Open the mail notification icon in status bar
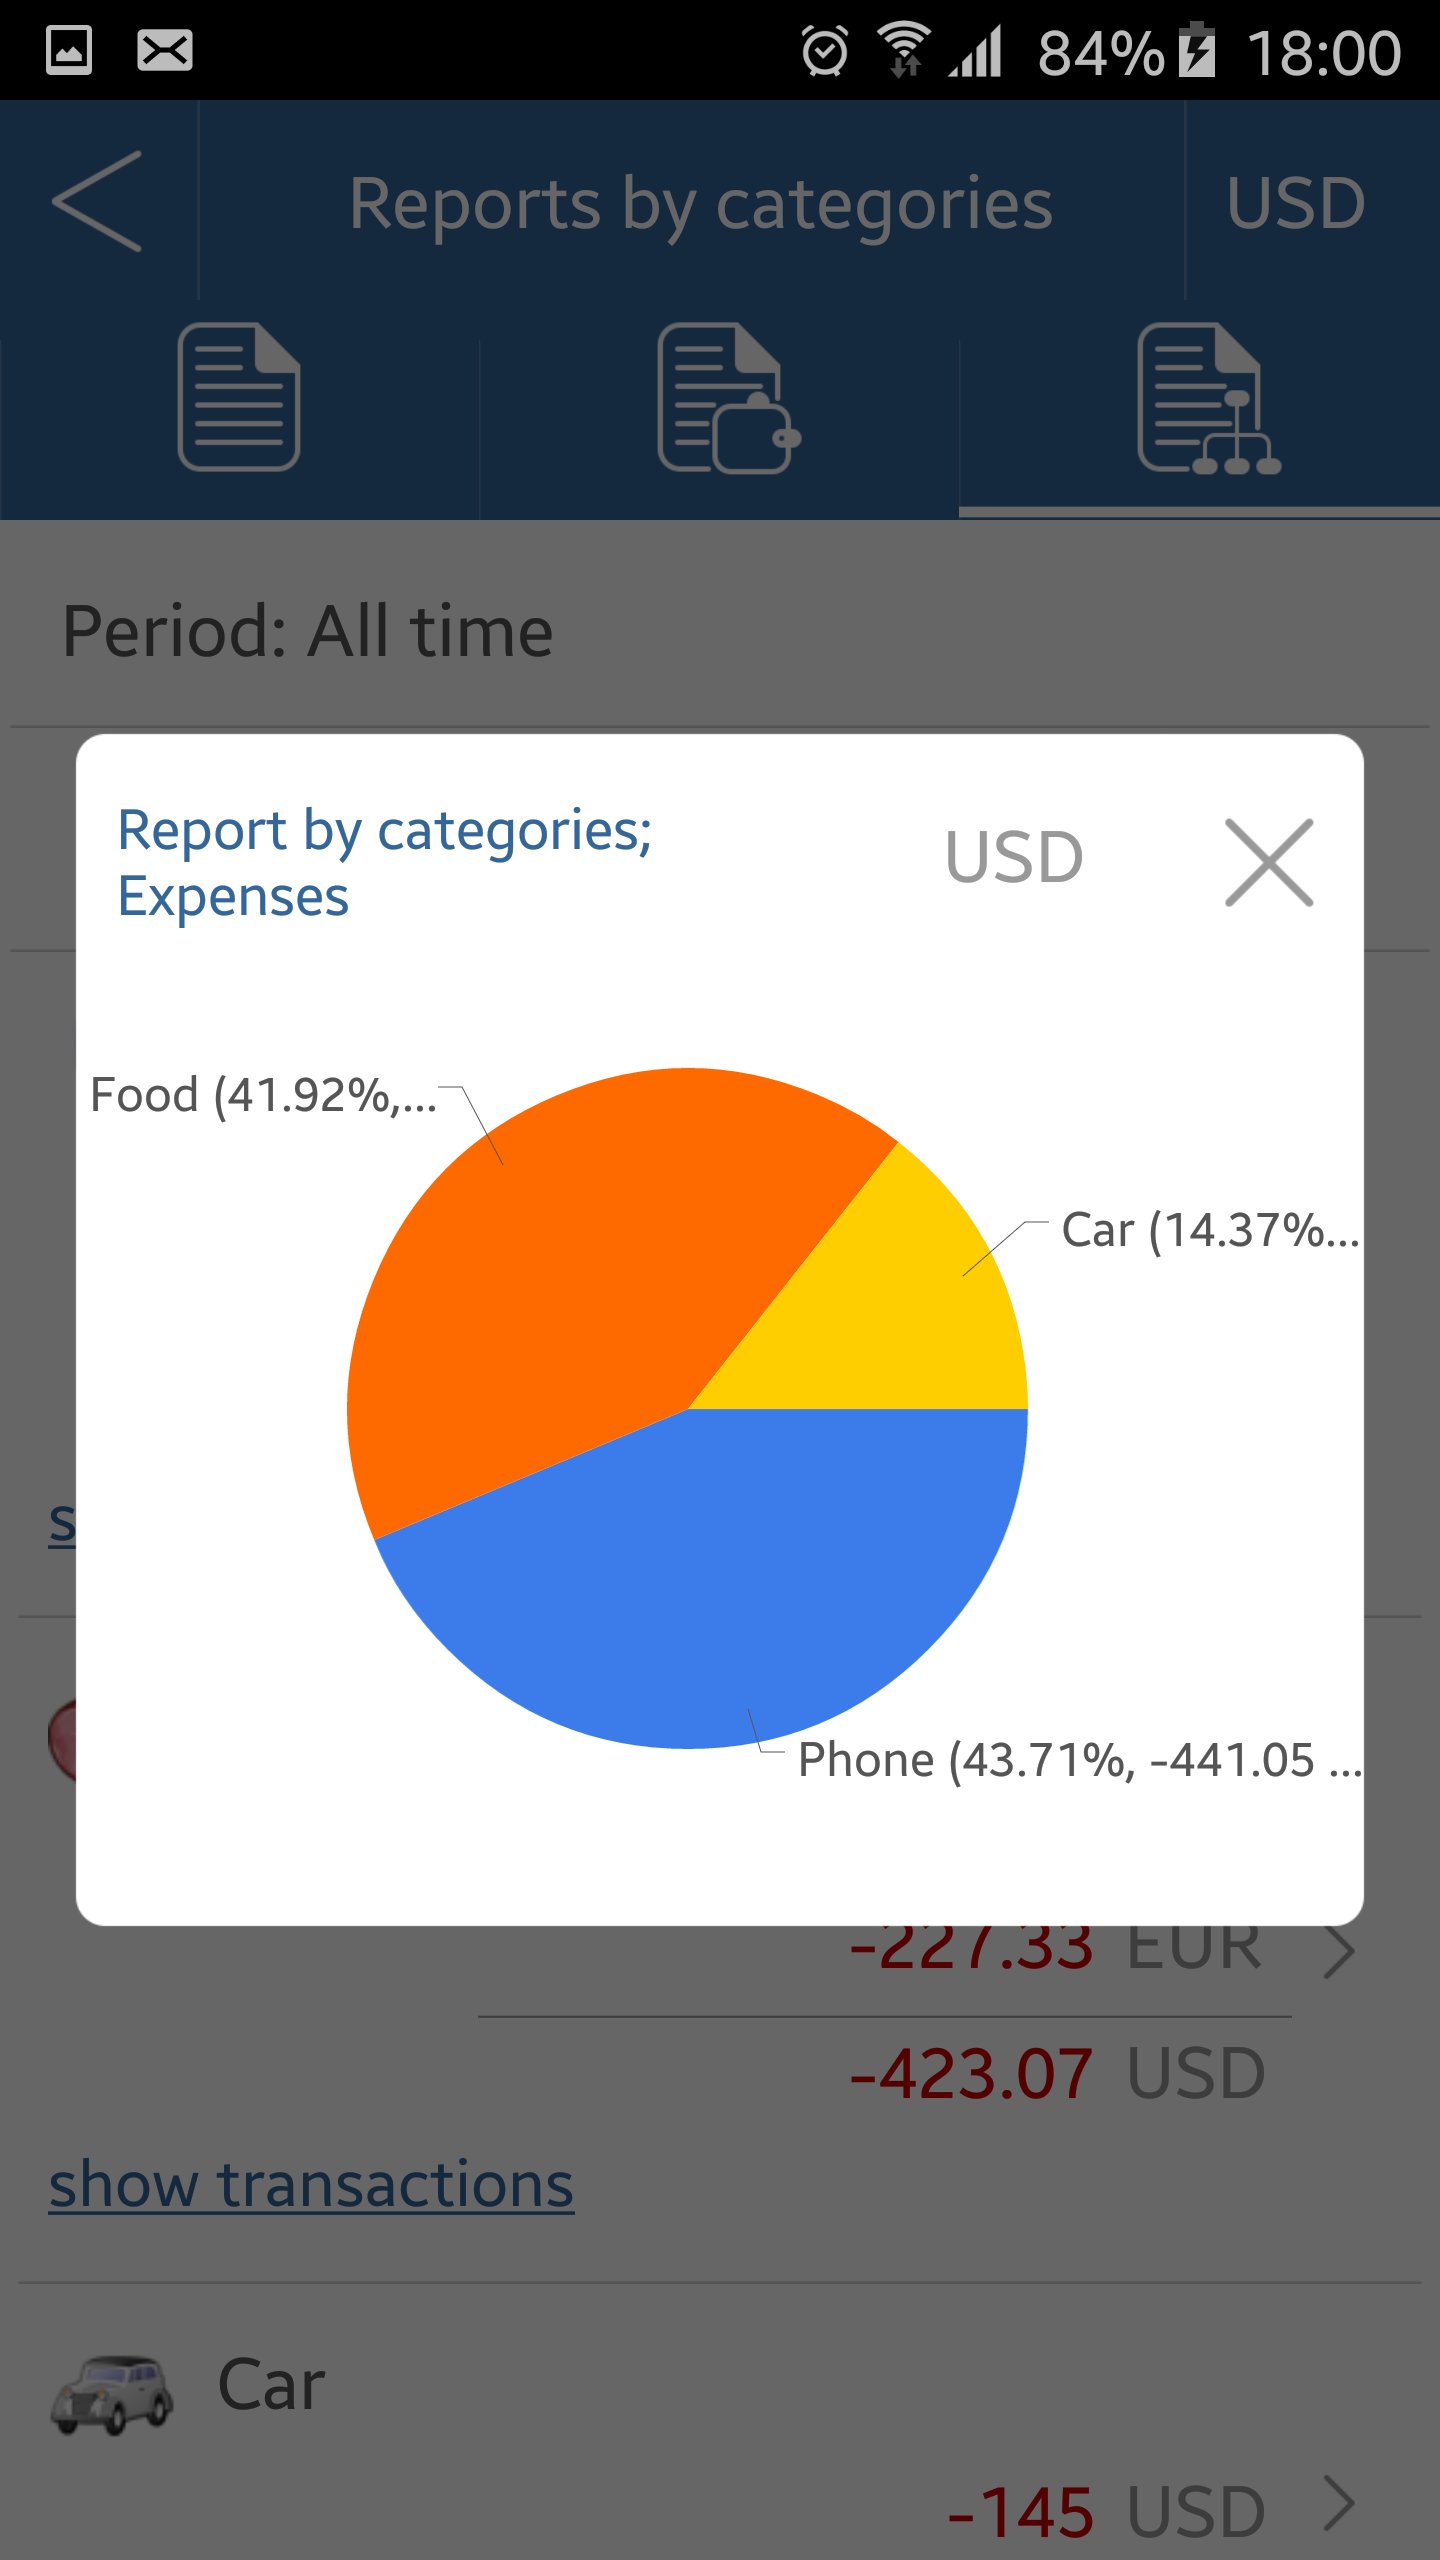This screenshot has height=2560, width=1440. point(164,50)
